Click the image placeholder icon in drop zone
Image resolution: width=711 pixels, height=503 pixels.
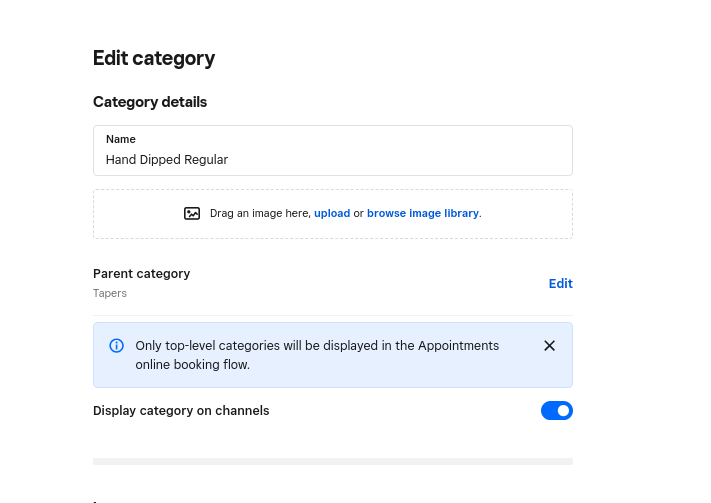(x=192, y=213)
